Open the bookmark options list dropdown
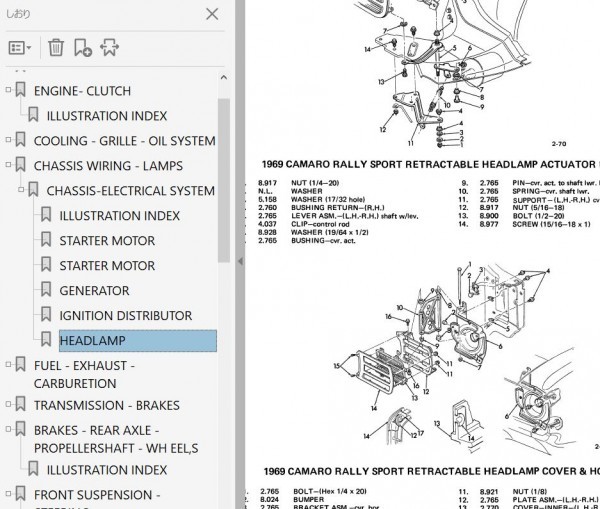Screen dimensions: 600x509 (x=20, y=48)
